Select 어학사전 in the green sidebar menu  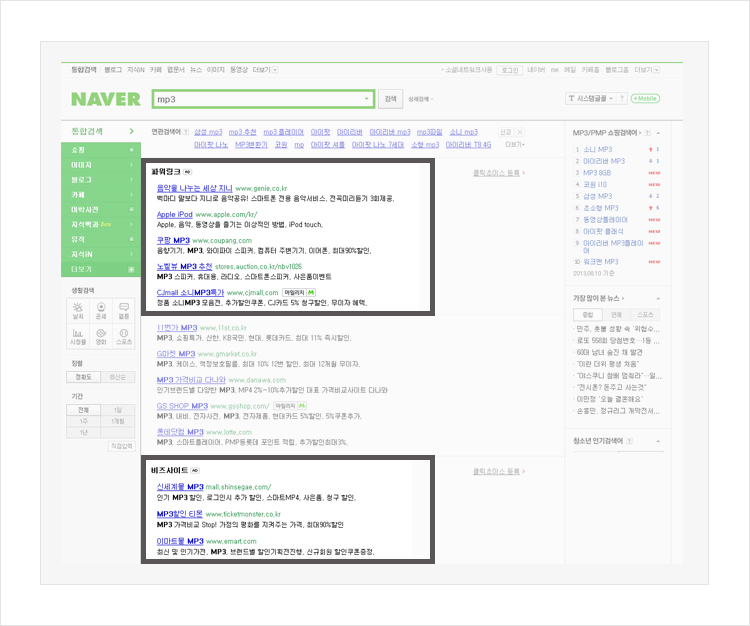pos(101,209)
